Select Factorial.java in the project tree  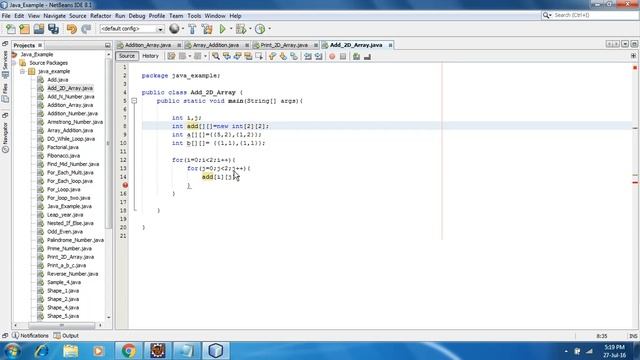[63, 147]
